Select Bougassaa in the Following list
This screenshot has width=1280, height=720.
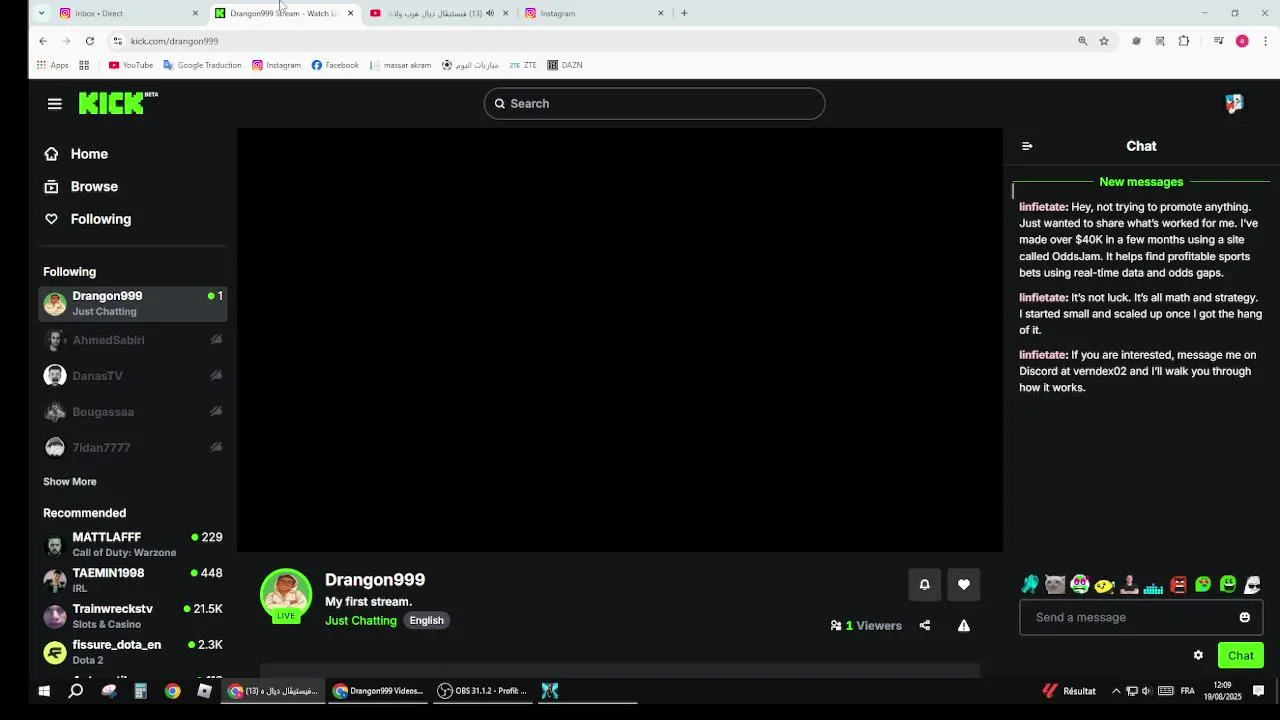(x=133, y=412)
